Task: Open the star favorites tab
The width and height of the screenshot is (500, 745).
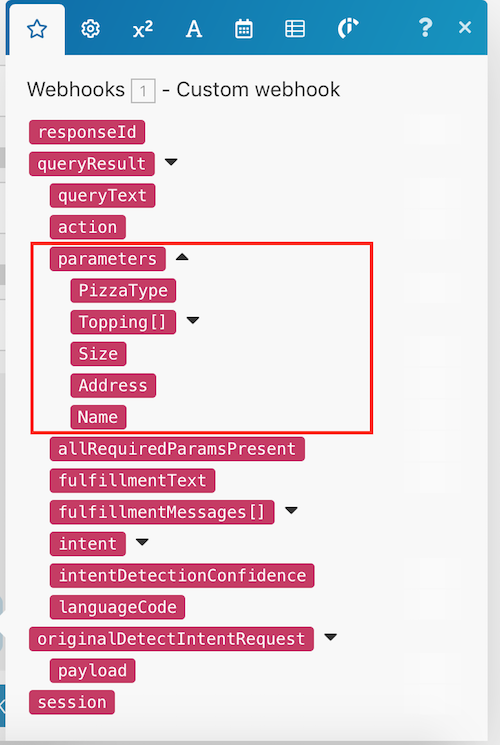Action: 37,29
